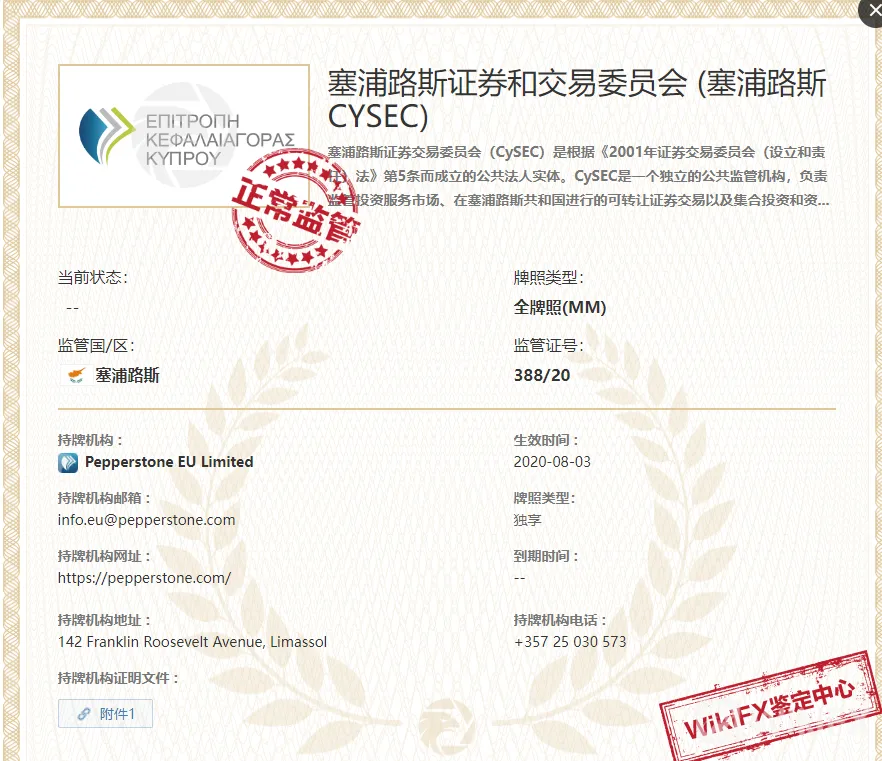Click the 到期时间 label
The height and width of the screenshot is (761, 882).
pyautogui.click(x=546, y=556)
